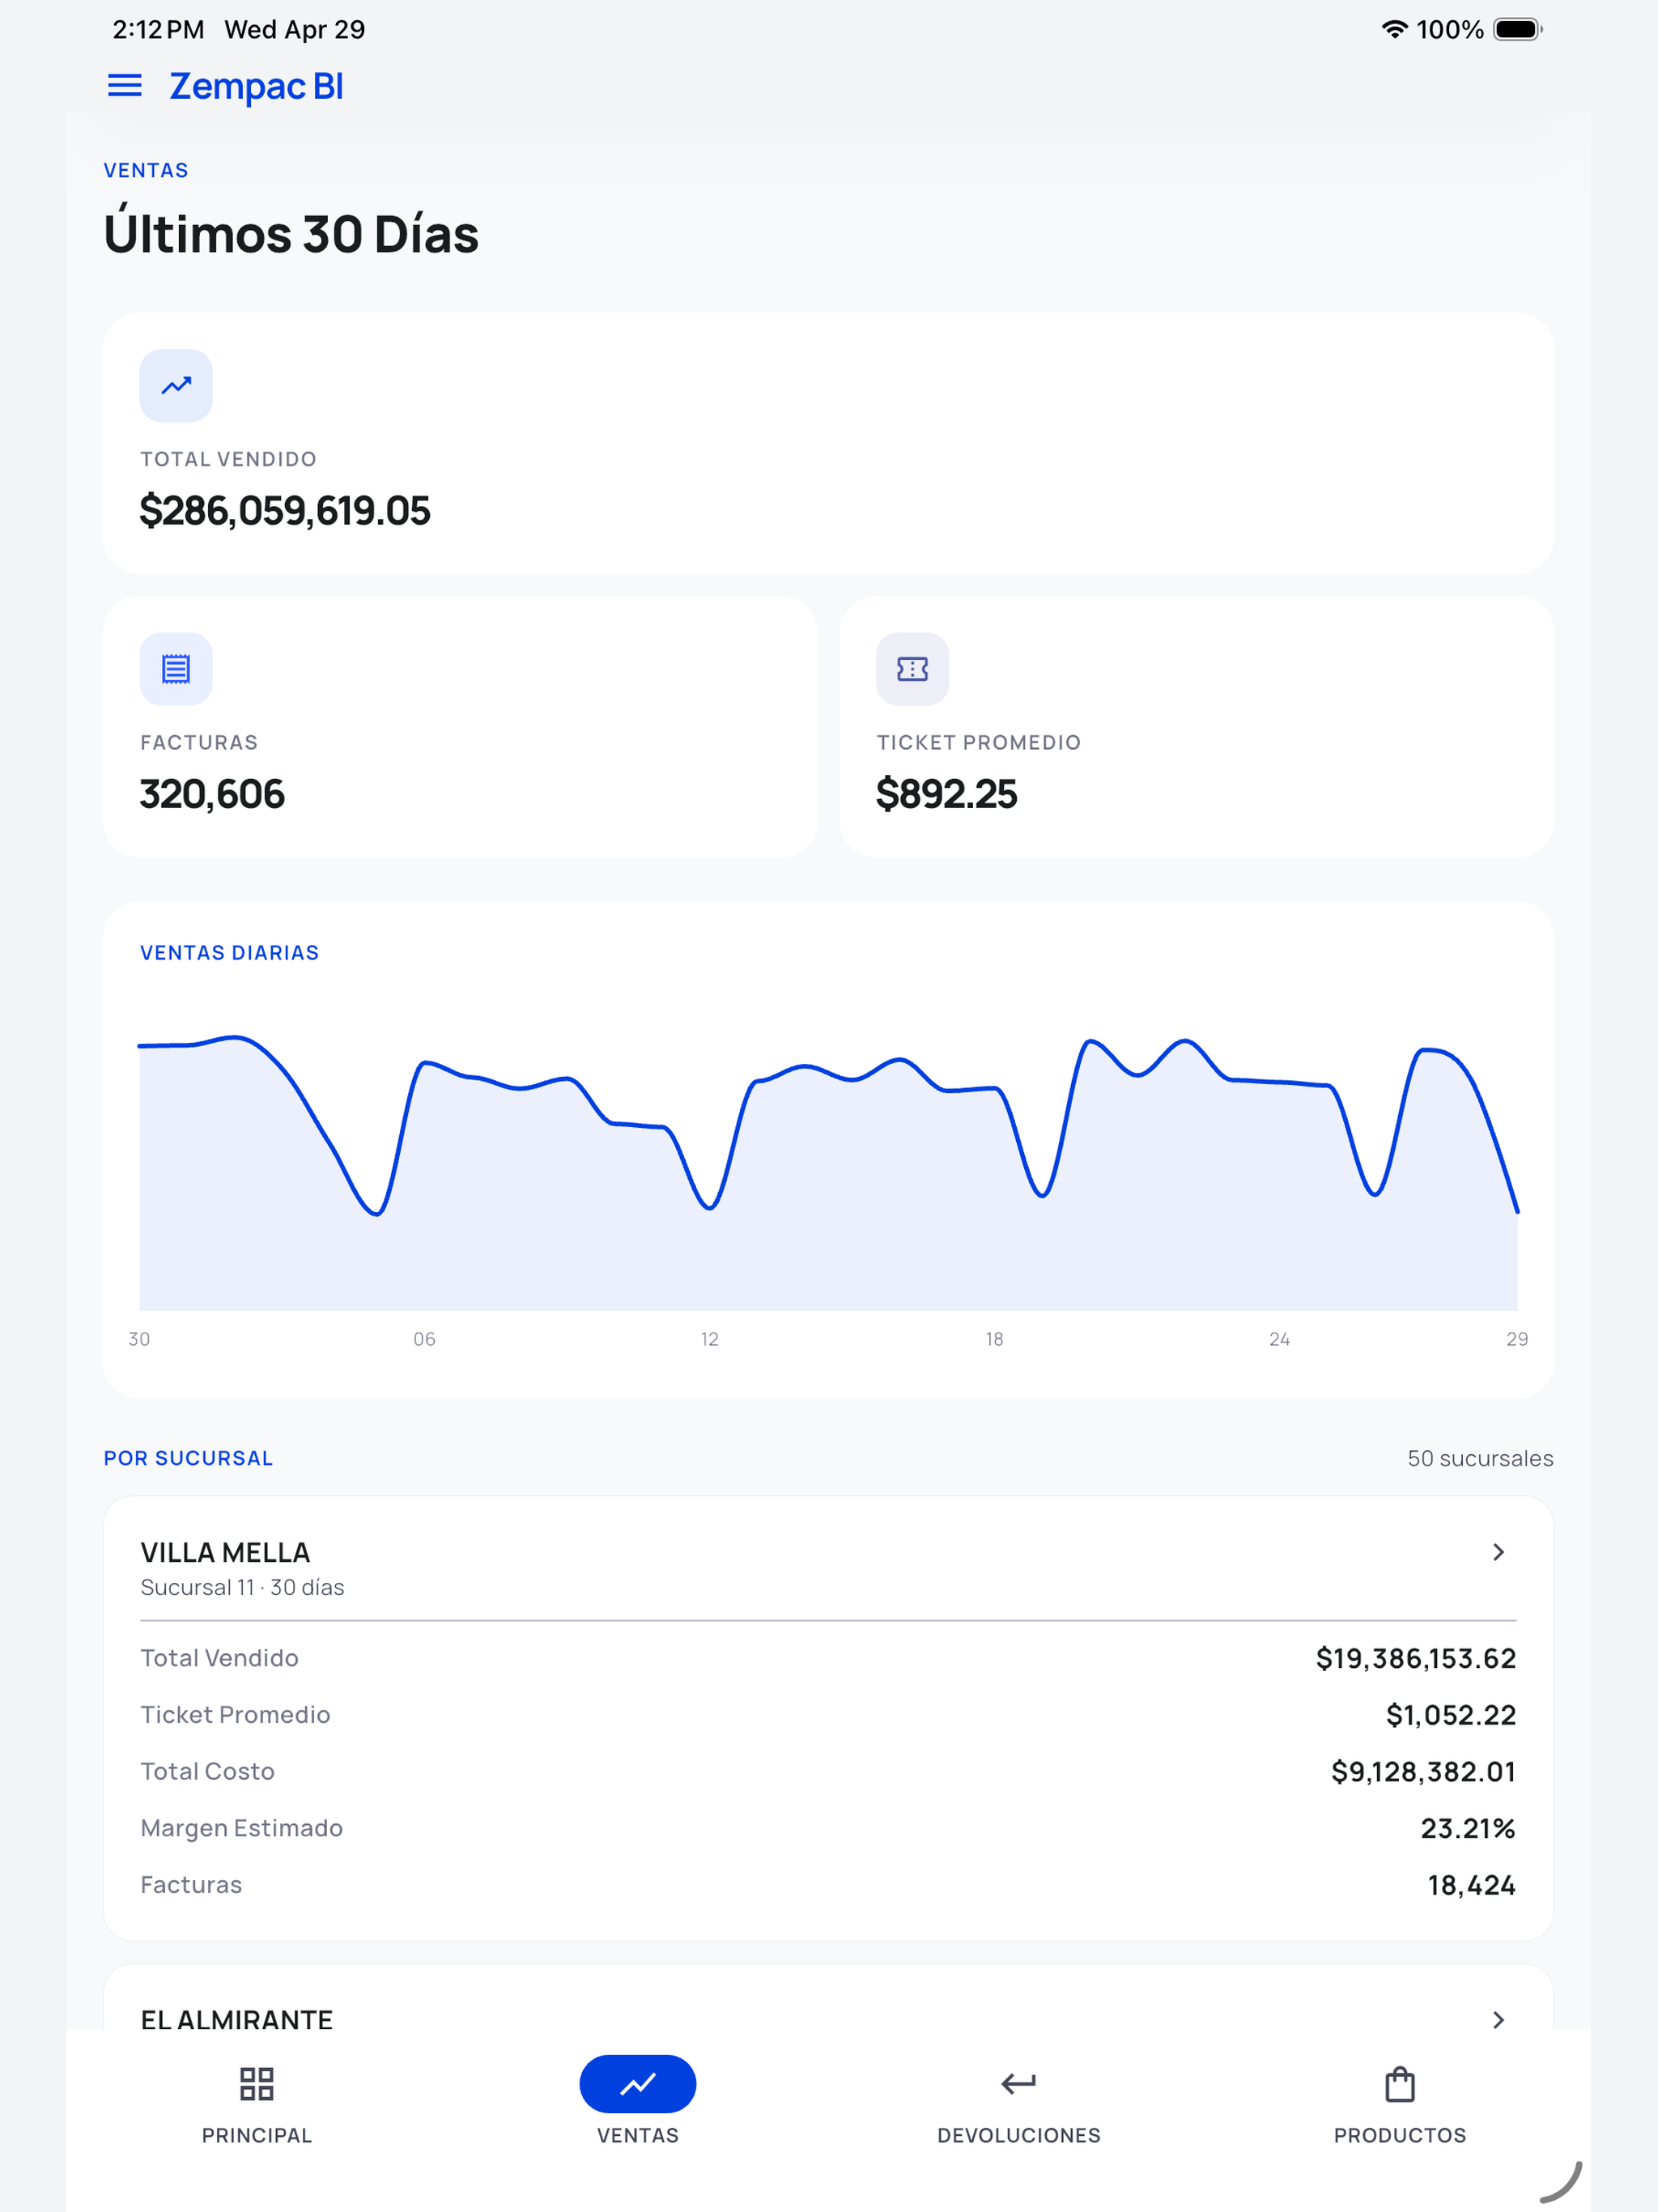Tap the Wi-Fi status icon
1658x2212 pixels.
coord(1394,29)
